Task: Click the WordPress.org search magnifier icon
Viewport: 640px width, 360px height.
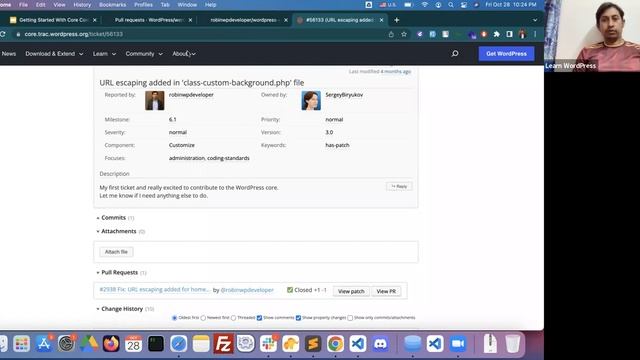Action: [455, 53]
